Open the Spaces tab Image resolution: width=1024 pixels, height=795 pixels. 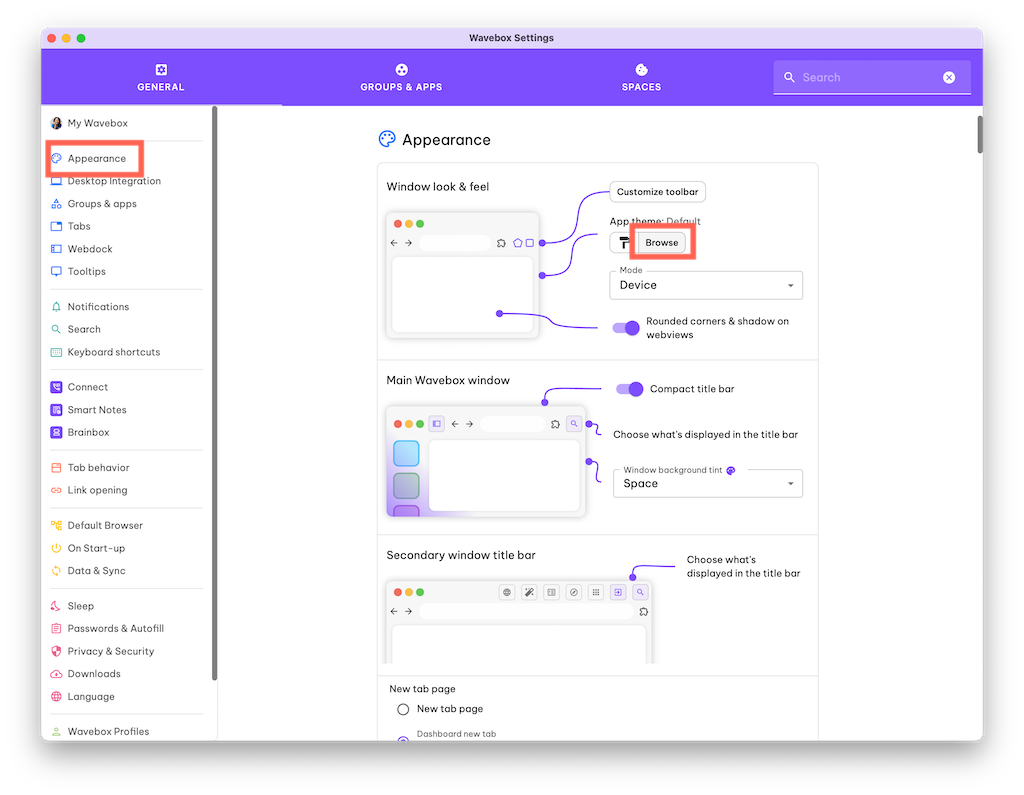tap(641, 78)
